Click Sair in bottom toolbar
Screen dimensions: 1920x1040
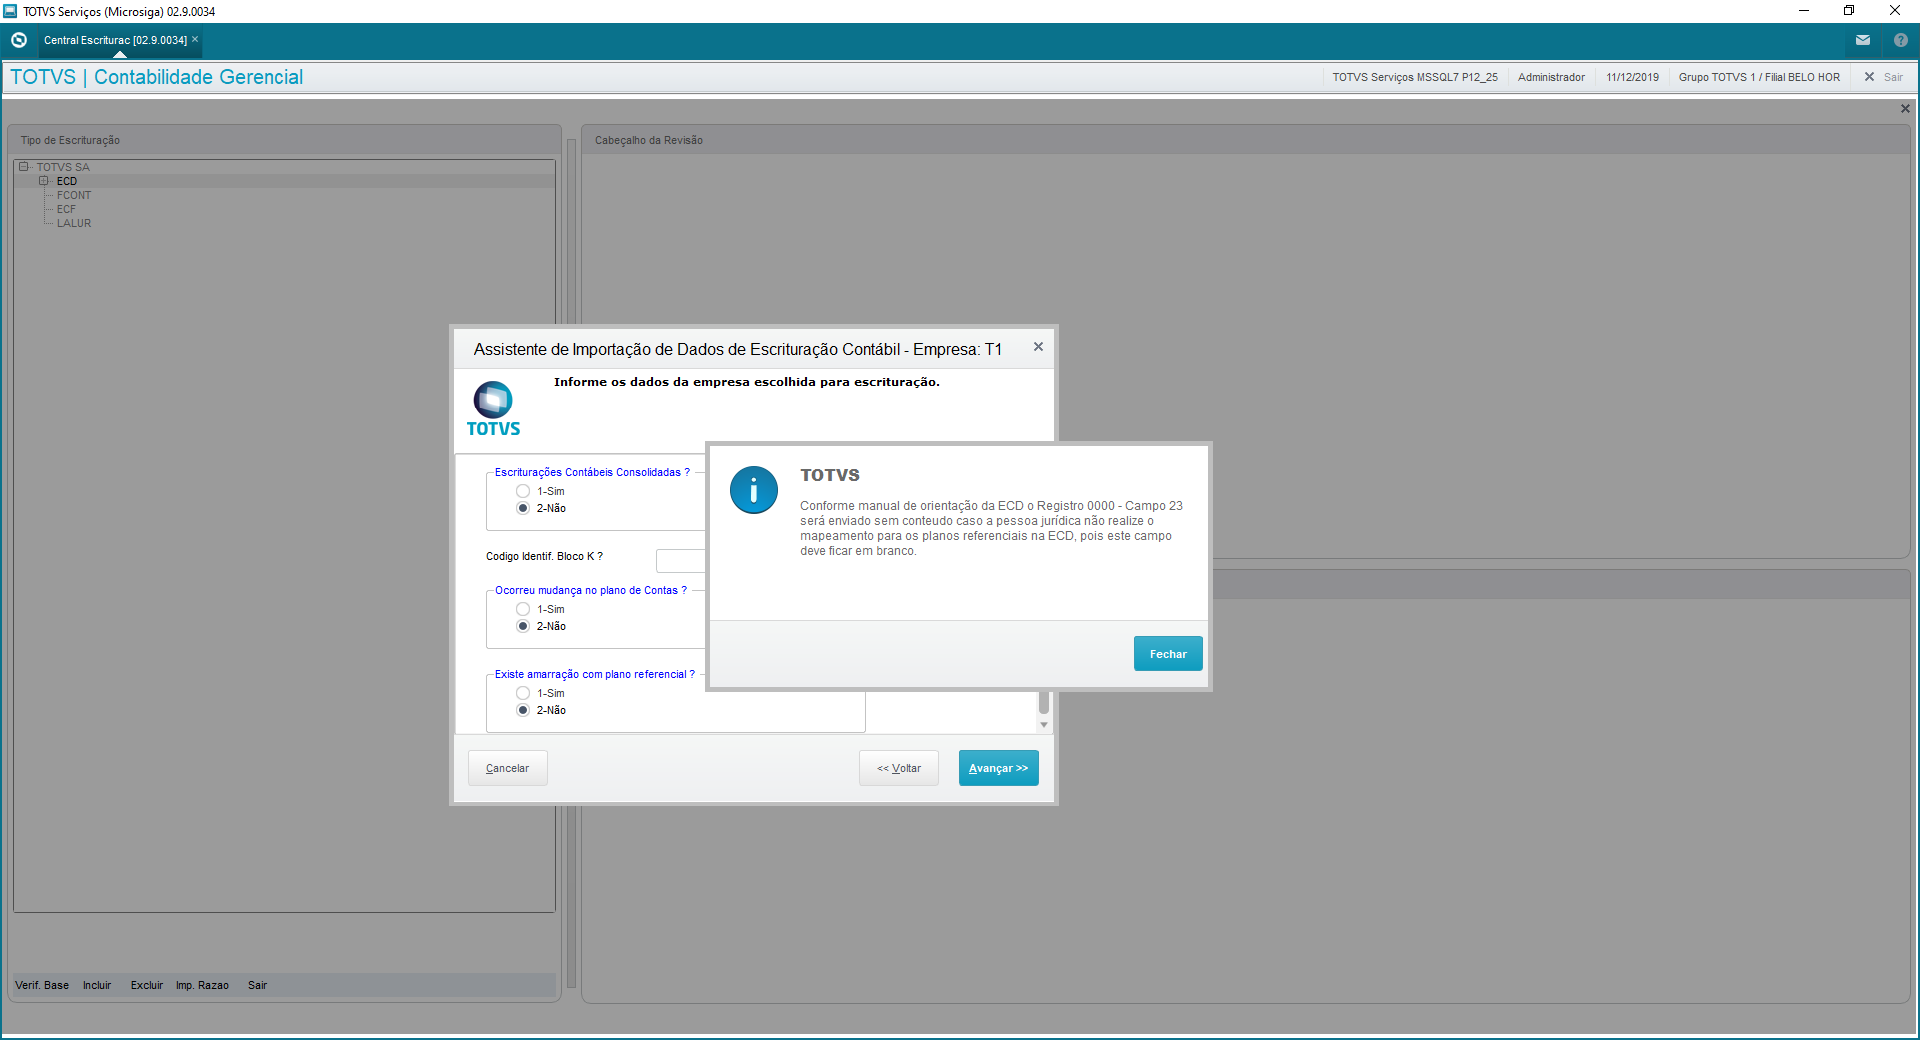[257, 985]
